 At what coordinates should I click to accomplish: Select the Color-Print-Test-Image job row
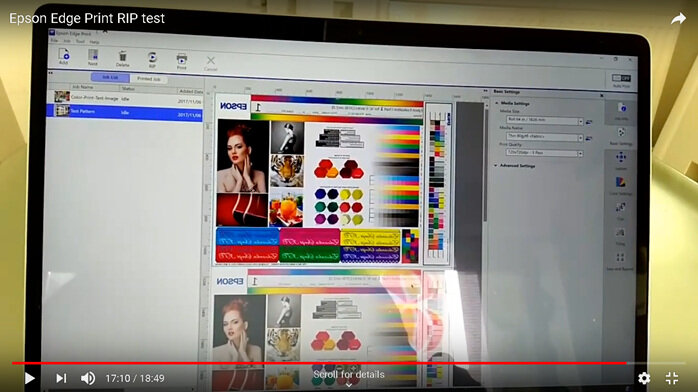tap(125, 98)
